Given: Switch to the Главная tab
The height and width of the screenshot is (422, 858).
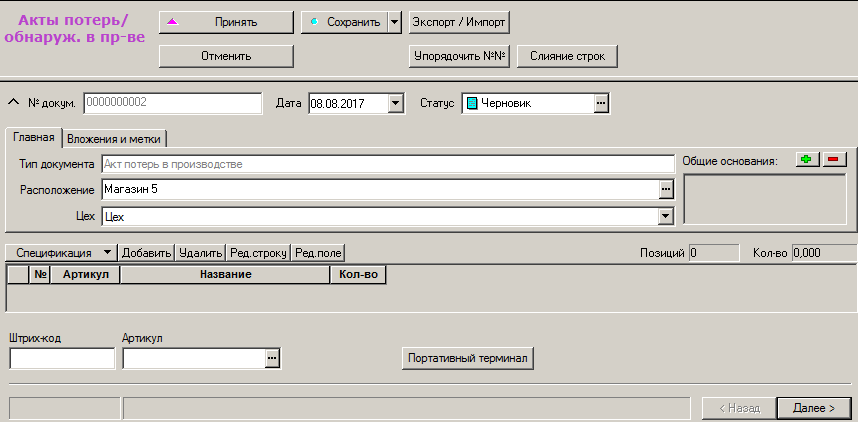Looking at the screenshot, I should pos(34,138).
